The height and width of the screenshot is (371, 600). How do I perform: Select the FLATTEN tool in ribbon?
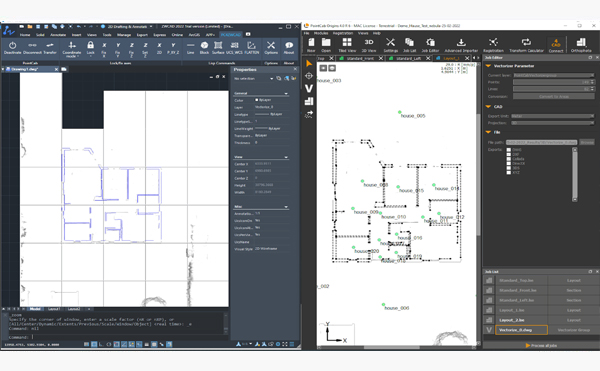pos(251,47)
